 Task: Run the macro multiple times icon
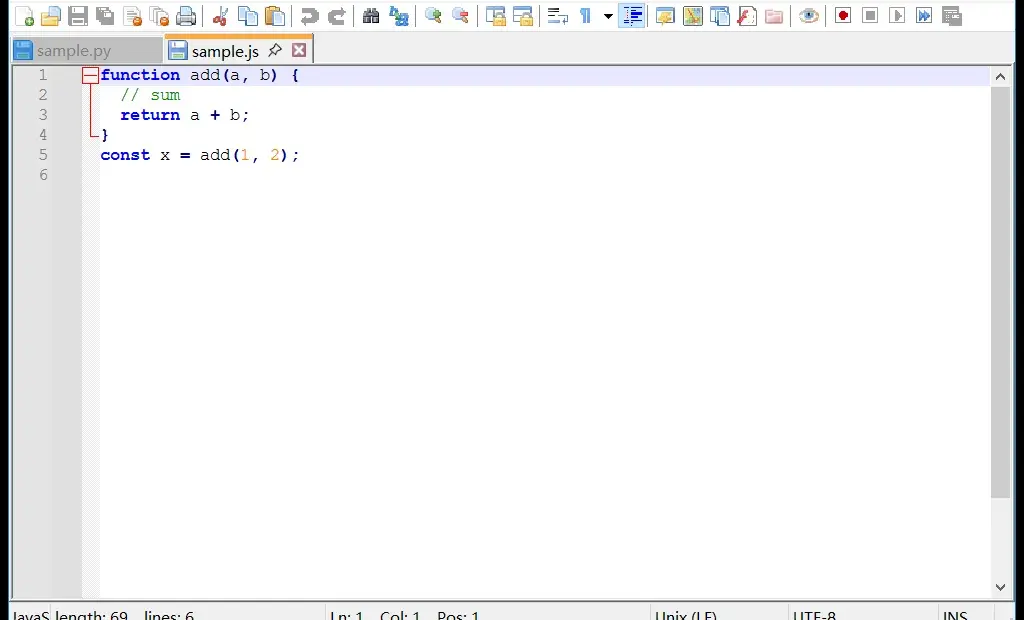924,16
